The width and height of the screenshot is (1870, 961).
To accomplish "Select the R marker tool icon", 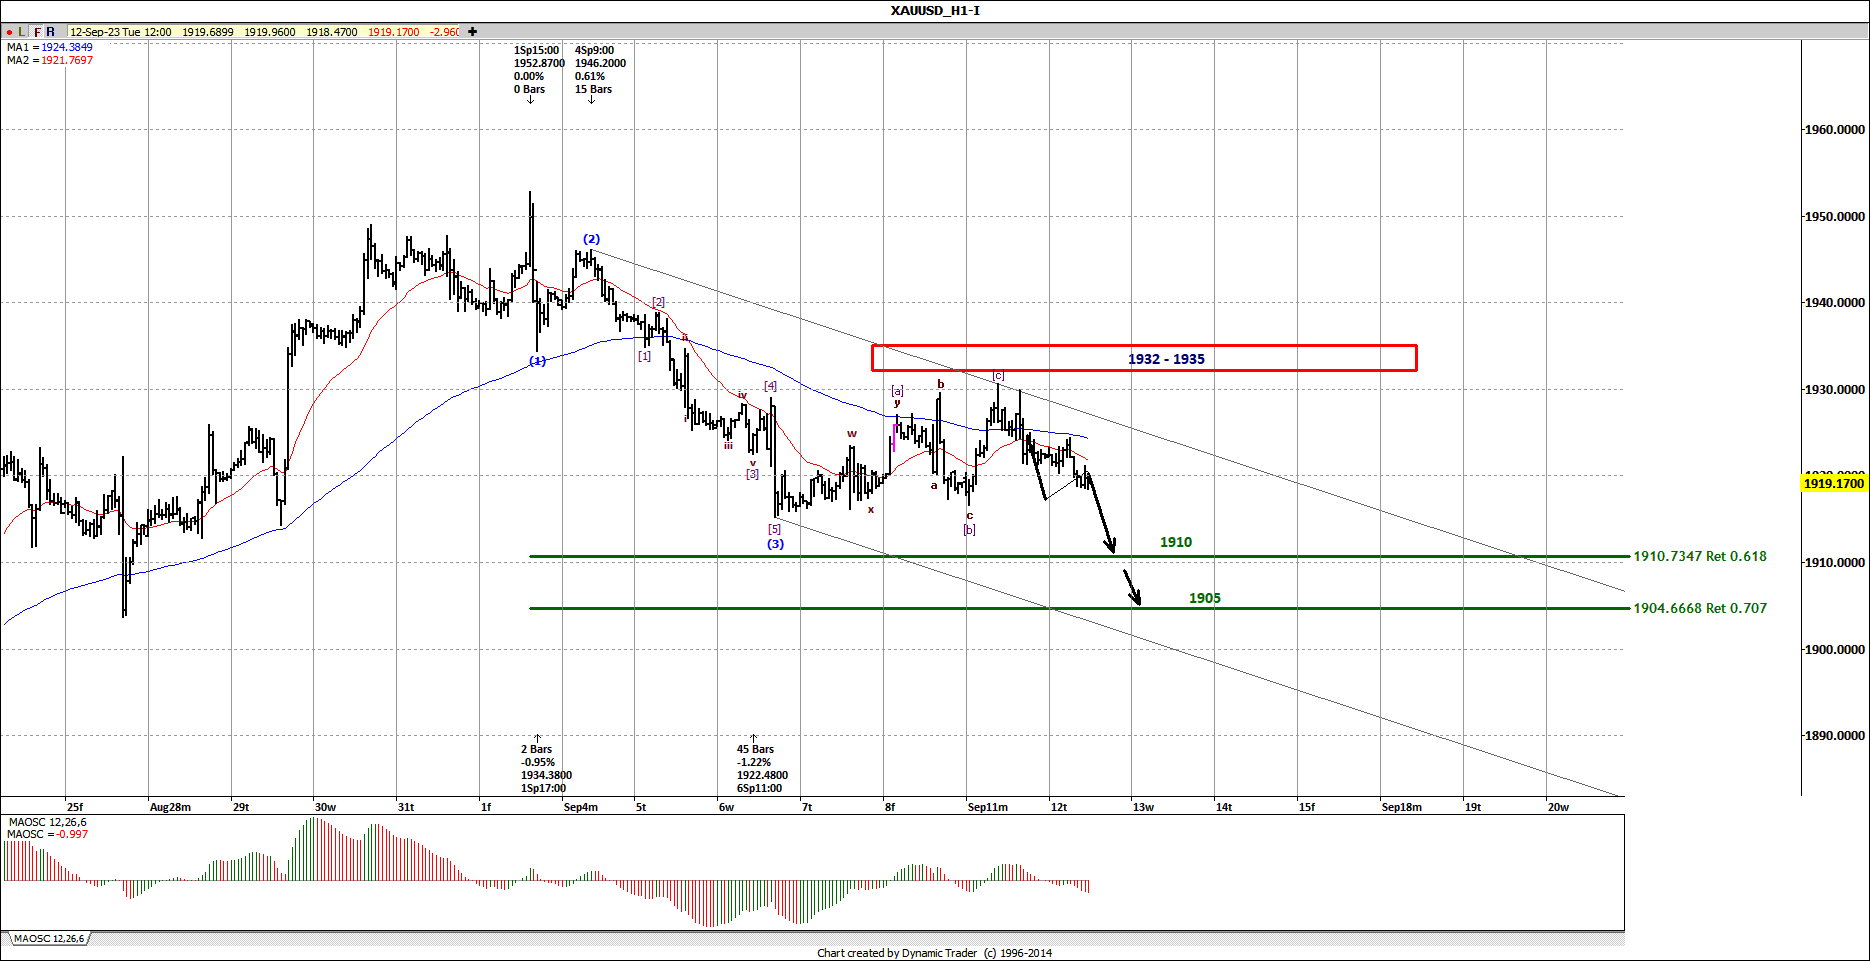I will (x=50, y=31).
